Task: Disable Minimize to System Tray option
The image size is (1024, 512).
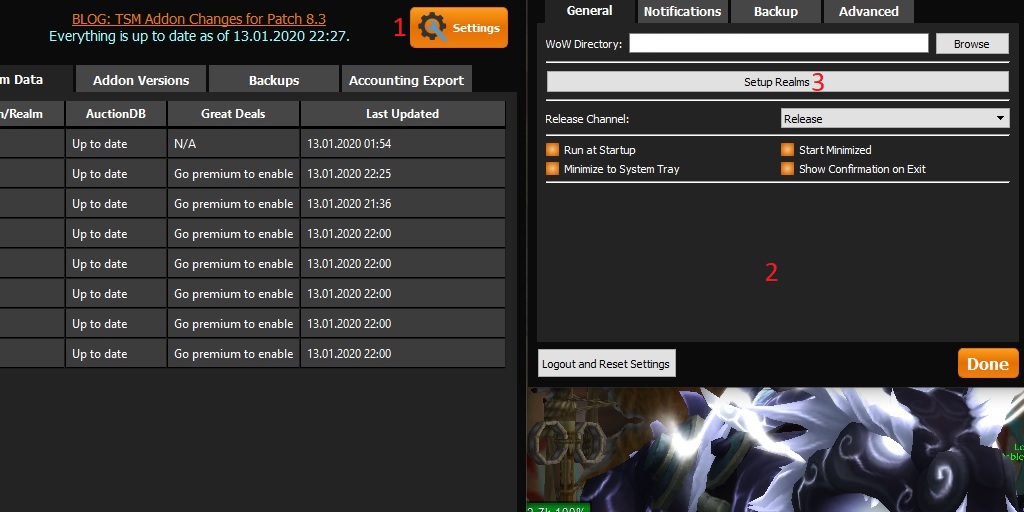Action: (552, 169)
